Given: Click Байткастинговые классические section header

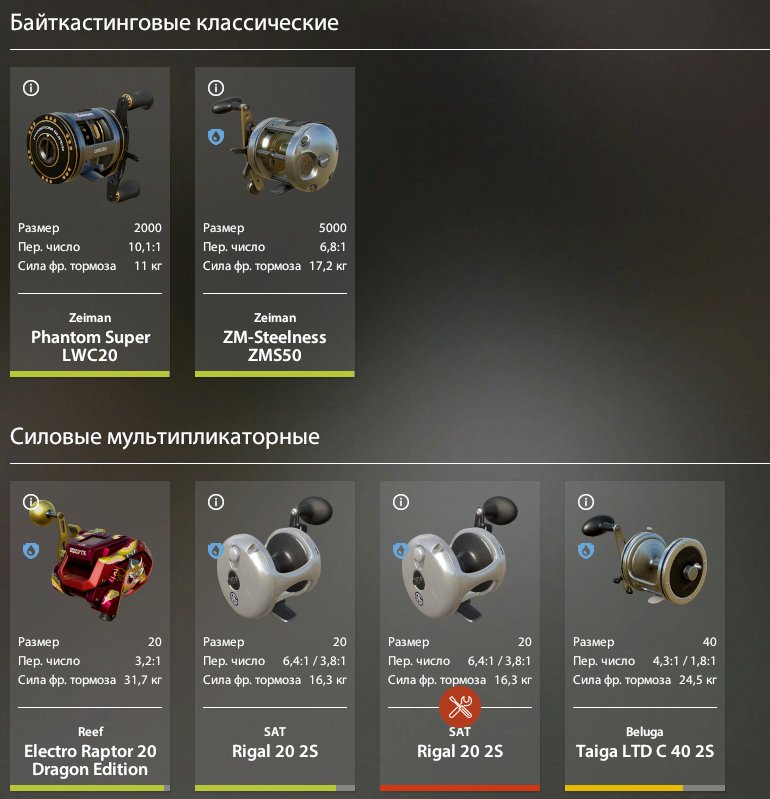Looking at the screenshot, I should click(174, 23).
